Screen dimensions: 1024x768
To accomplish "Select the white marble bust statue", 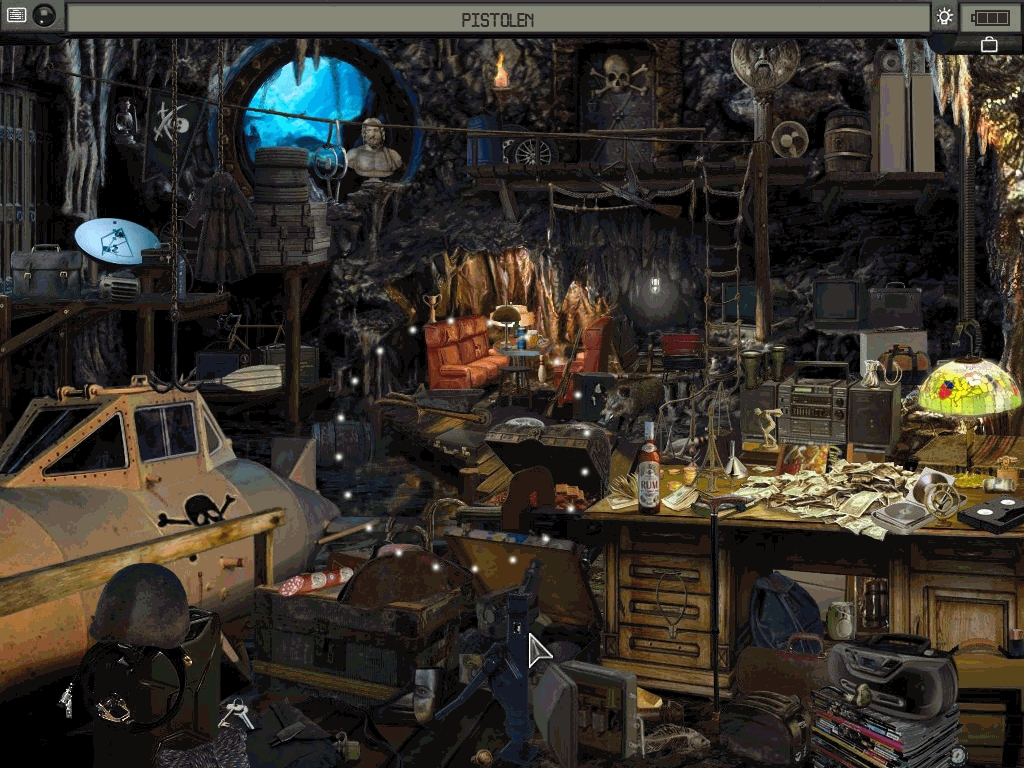I will [x=373, y=152].
